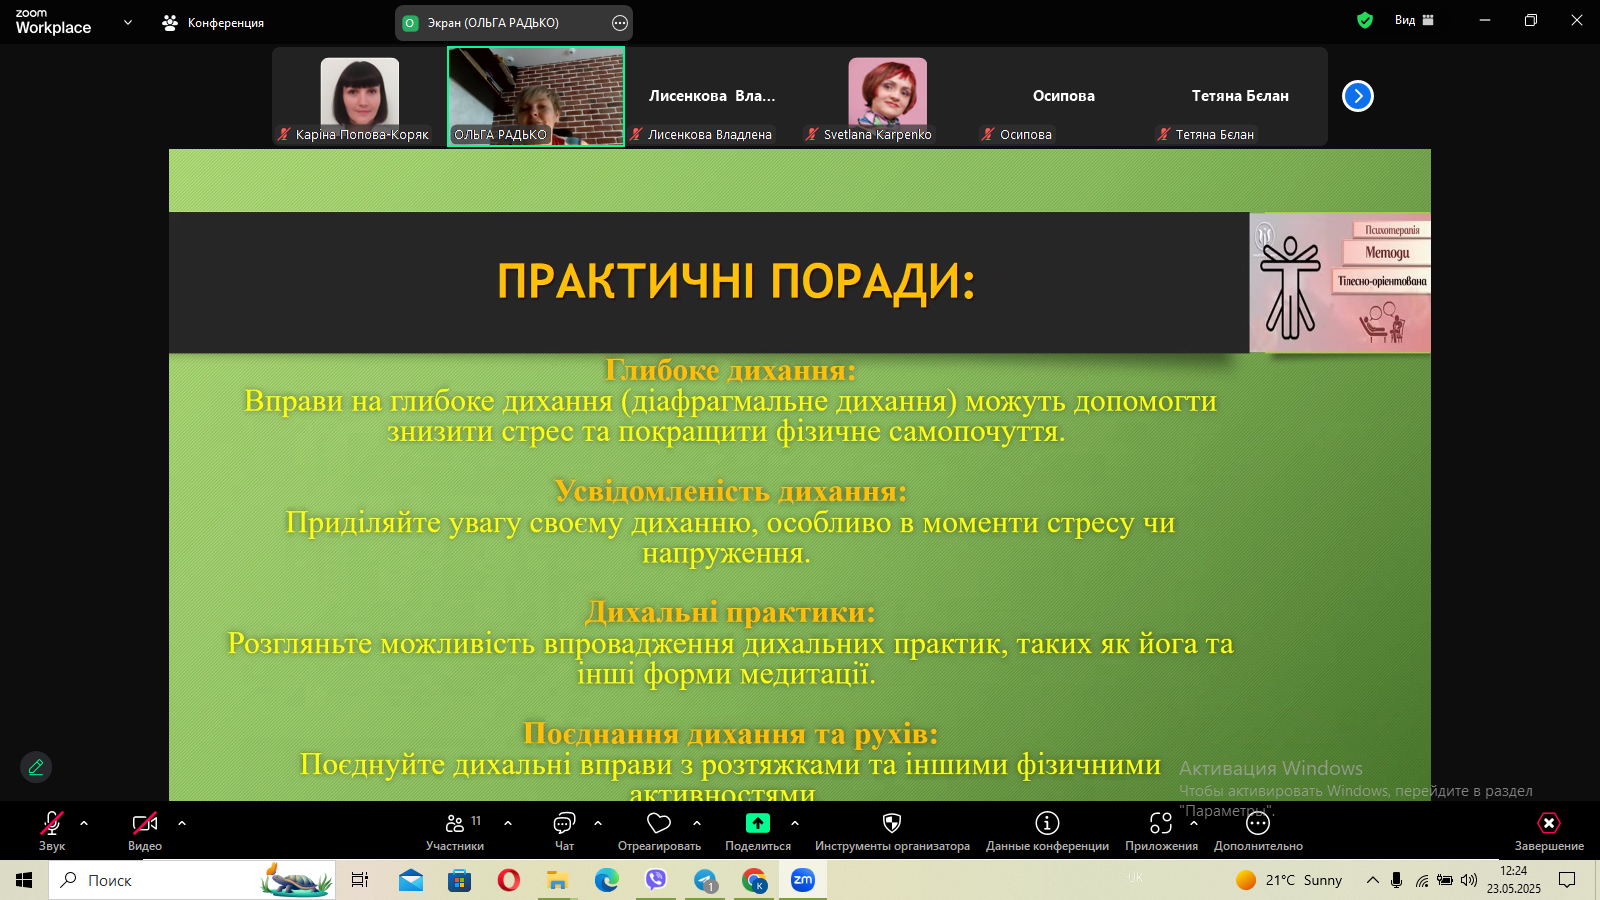This screenshot has width=1600, height=900.
Task: Unmute microphone with the Звук button
Action: [52, 831]
